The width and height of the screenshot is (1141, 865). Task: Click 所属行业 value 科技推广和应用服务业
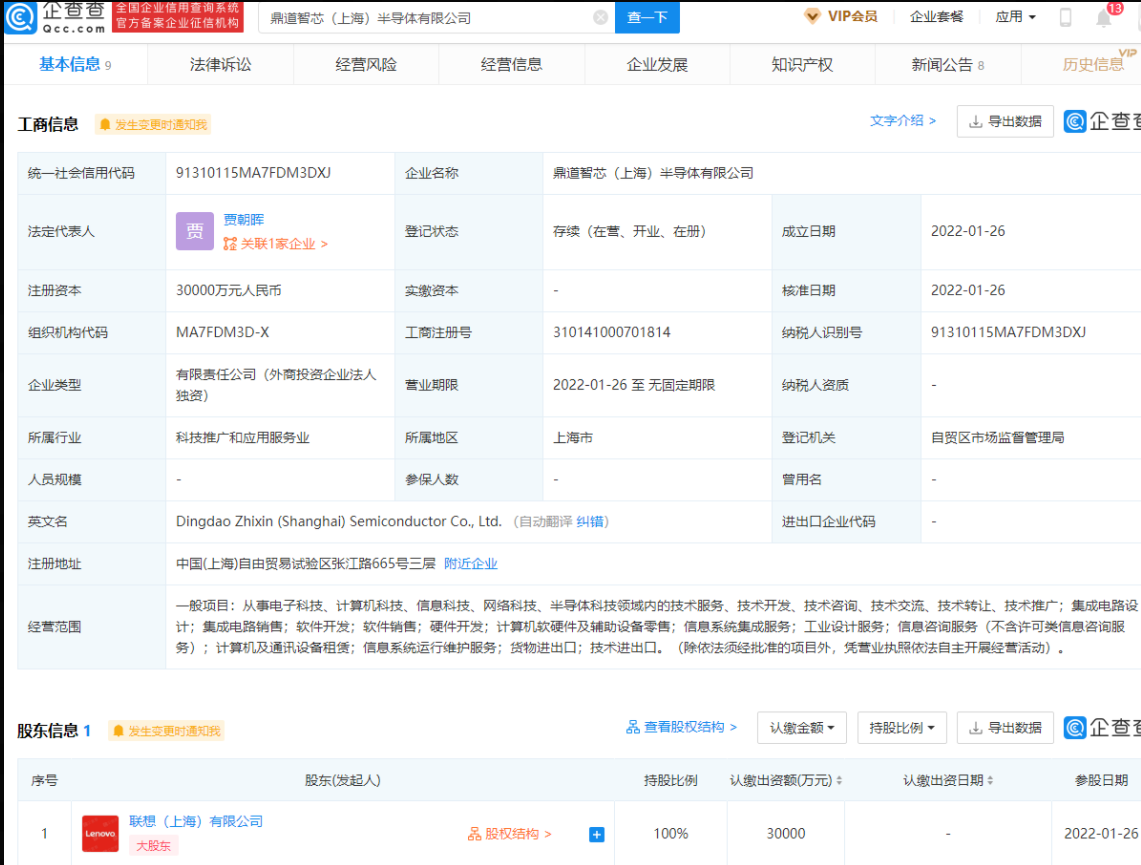(242, 438)
